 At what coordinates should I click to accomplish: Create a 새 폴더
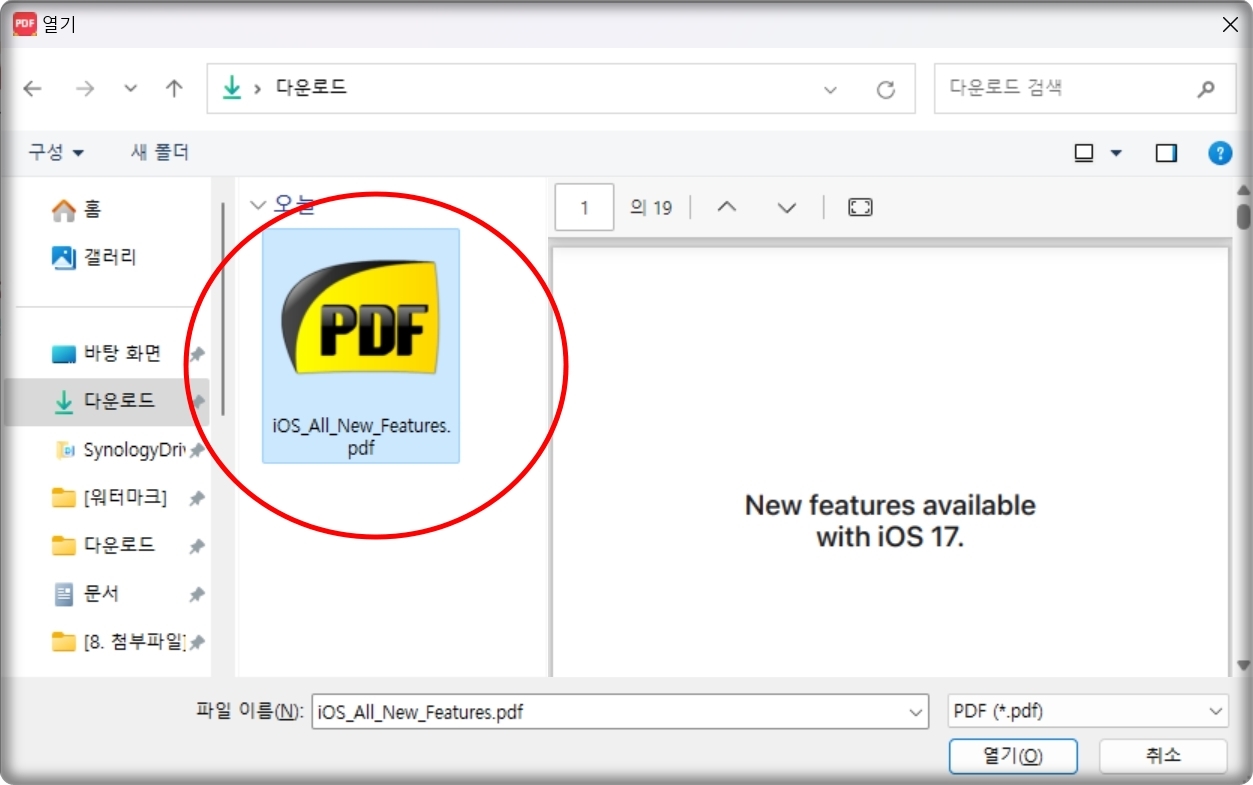[x=160, y=152]
